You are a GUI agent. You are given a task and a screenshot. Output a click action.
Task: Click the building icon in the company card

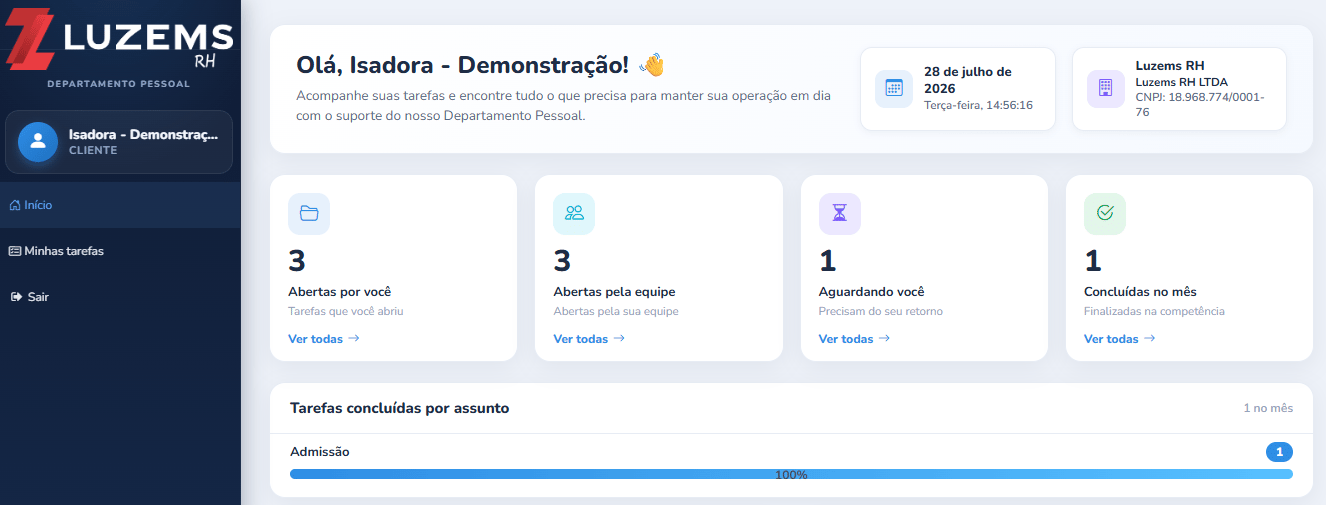pos(1106,89)
